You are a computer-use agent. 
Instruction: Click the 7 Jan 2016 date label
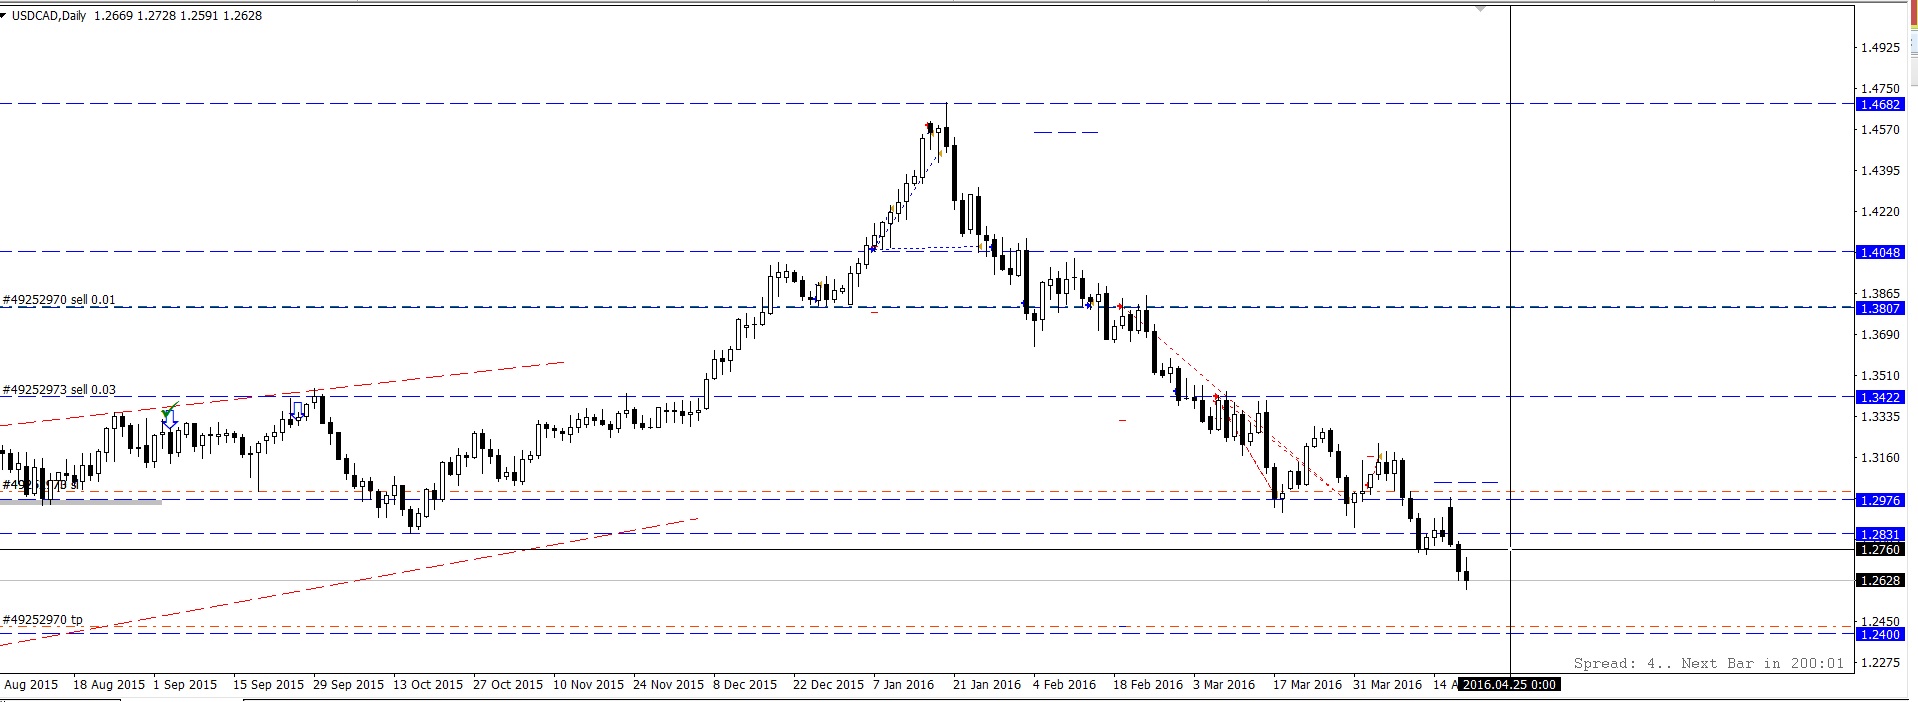(903, 685)
